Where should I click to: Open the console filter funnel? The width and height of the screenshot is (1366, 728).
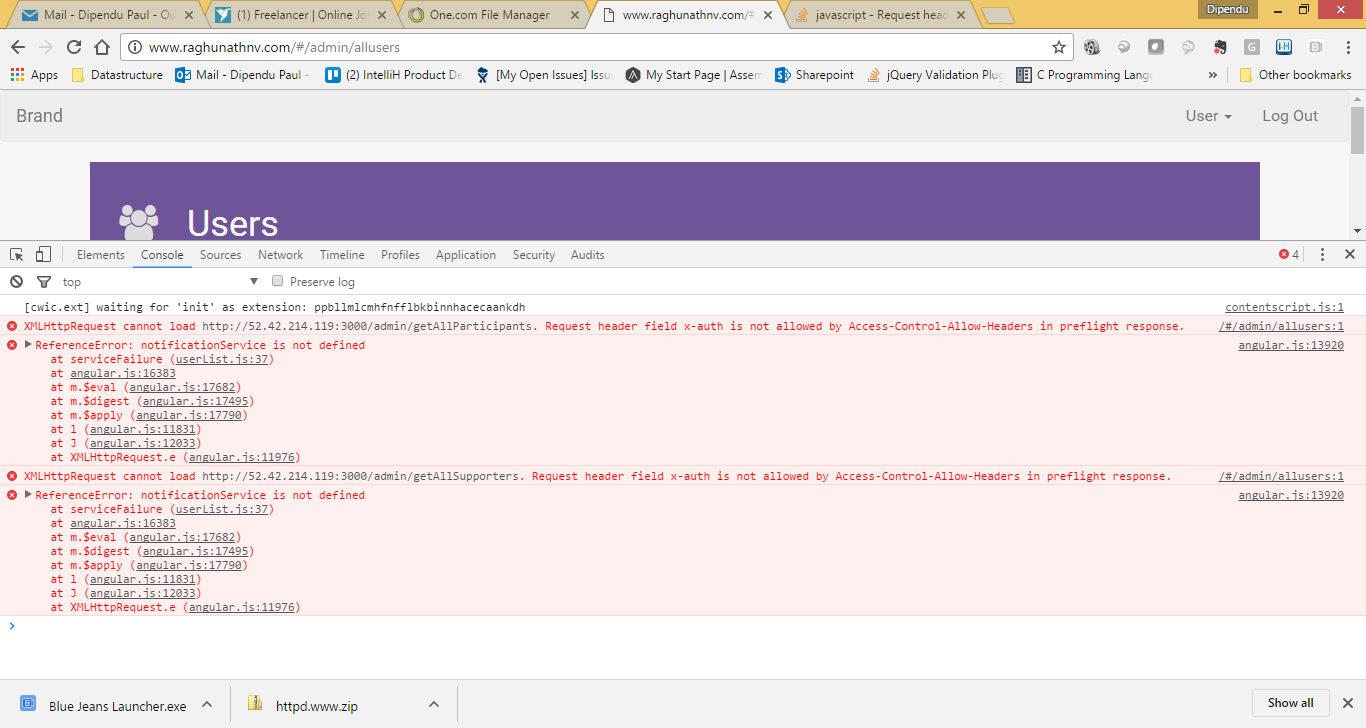(x=44, y=282)
